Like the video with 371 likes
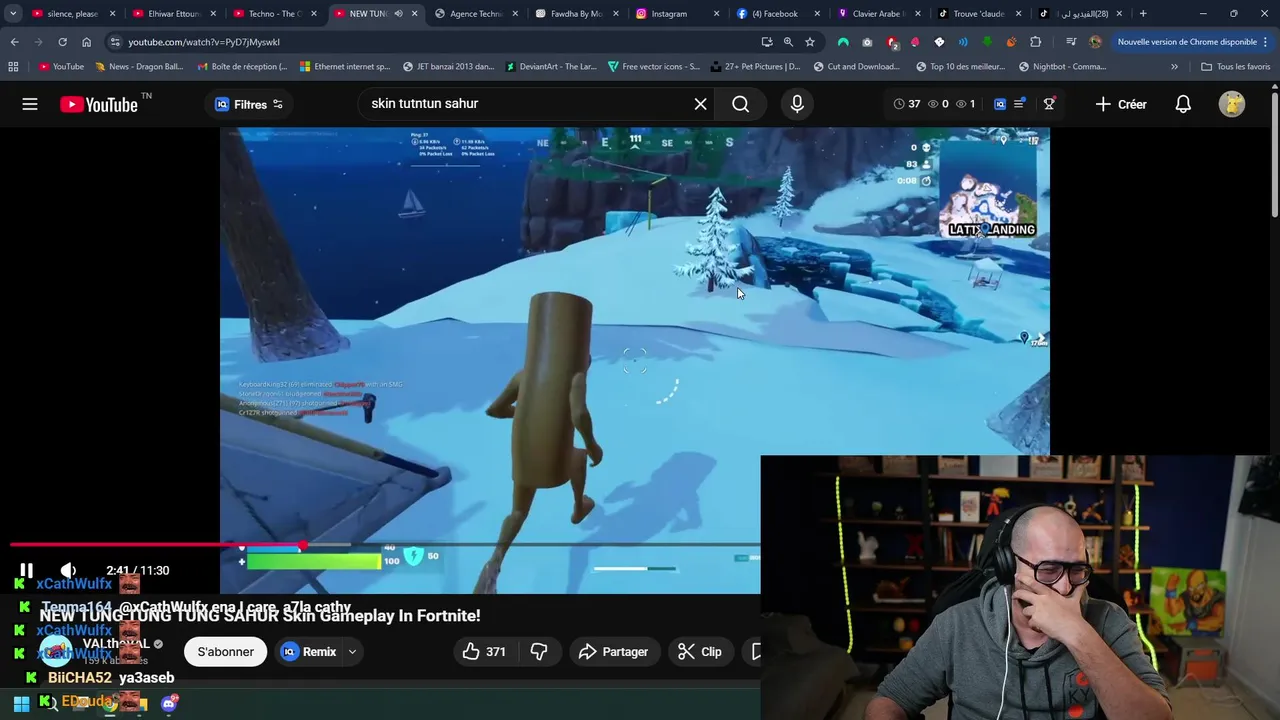This screenshot has width=1280, height=720. click(484, 652)
